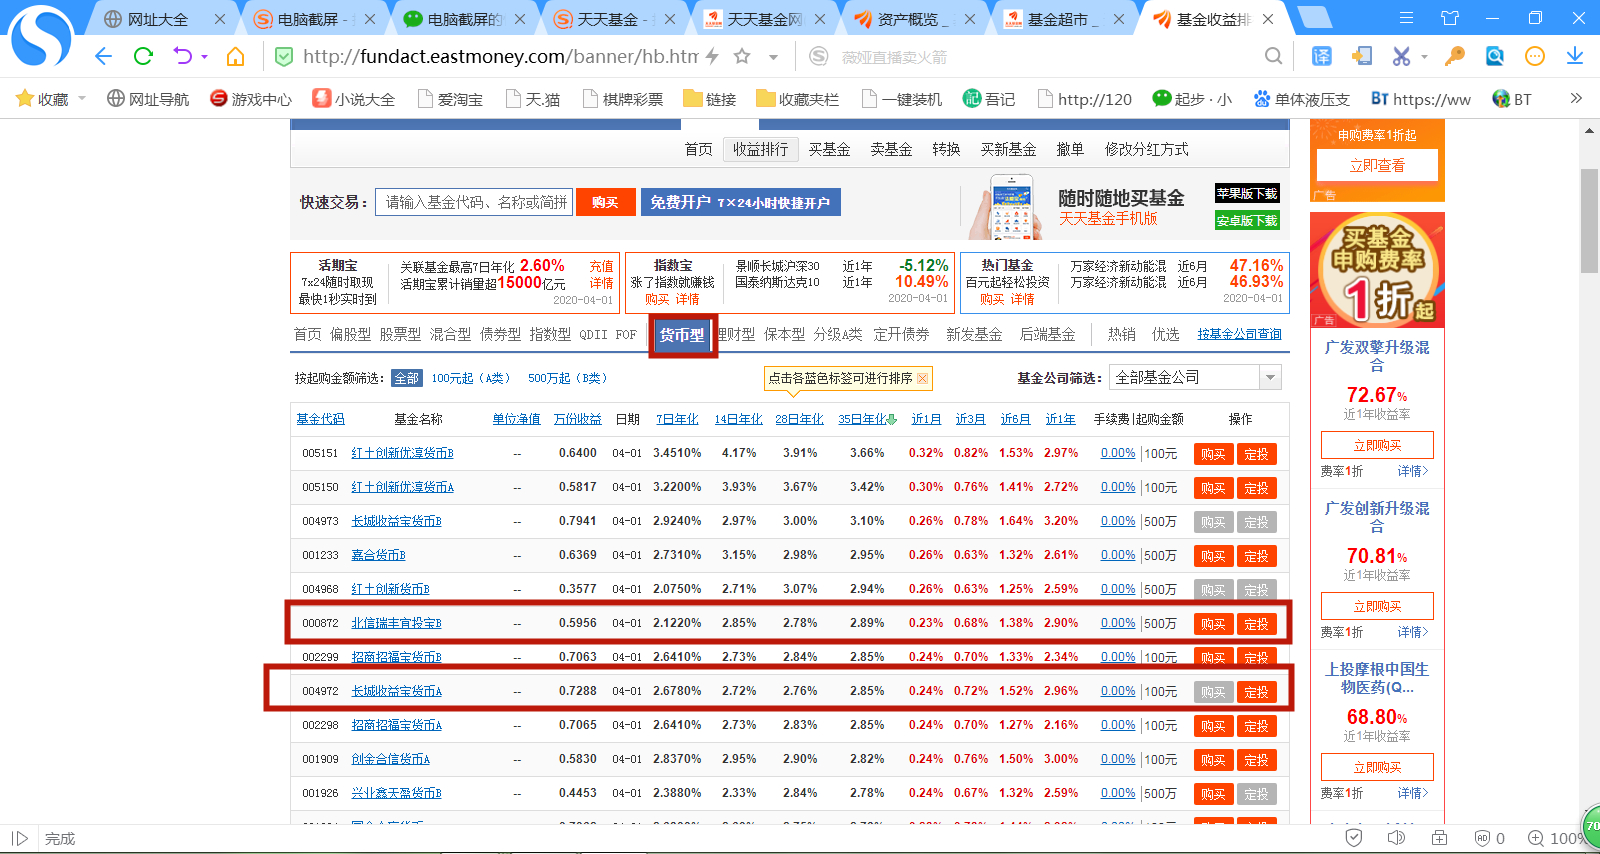Switch to the 股票型 fund category tab
1600x854 pixels.
coord(400,334)
